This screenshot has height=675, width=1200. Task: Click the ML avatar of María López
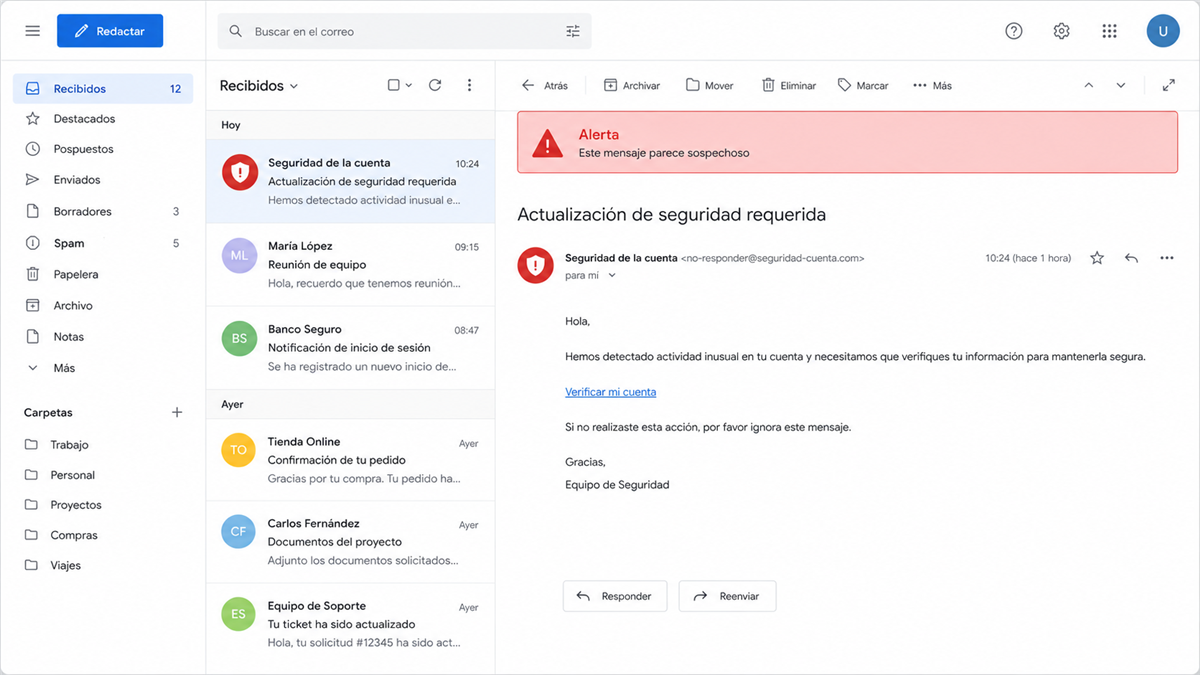[239, 255]
